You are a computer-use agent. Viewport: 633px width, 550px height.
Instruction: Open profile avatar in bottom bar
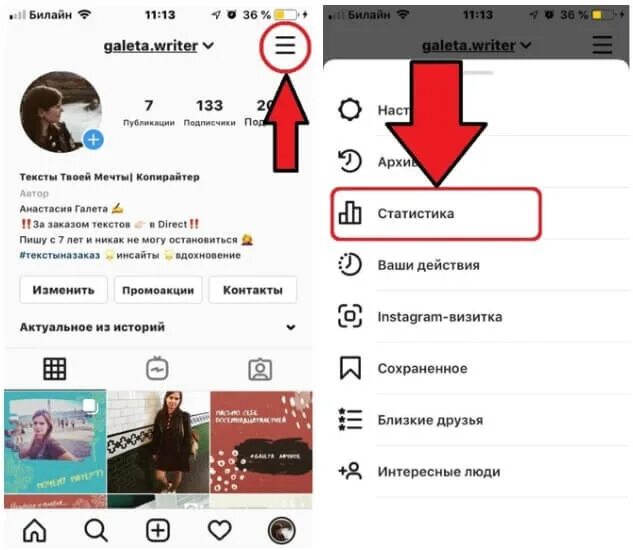282,530
